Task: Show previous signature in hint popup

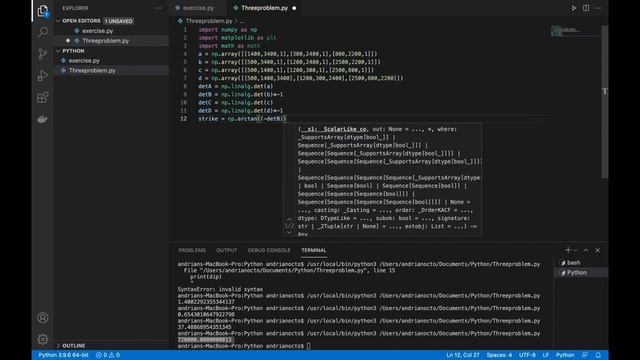Action: tap(289, 220)
